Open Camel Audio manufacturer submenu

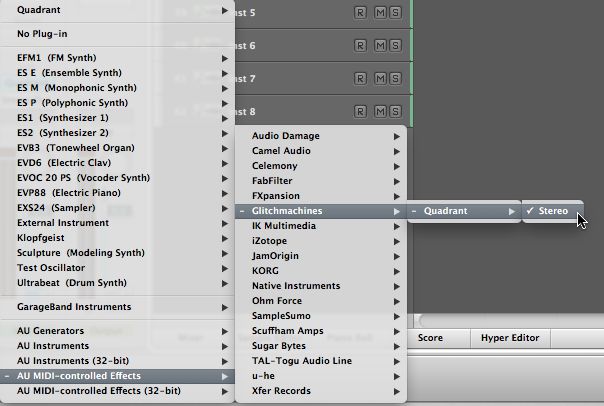pos(321,151)
